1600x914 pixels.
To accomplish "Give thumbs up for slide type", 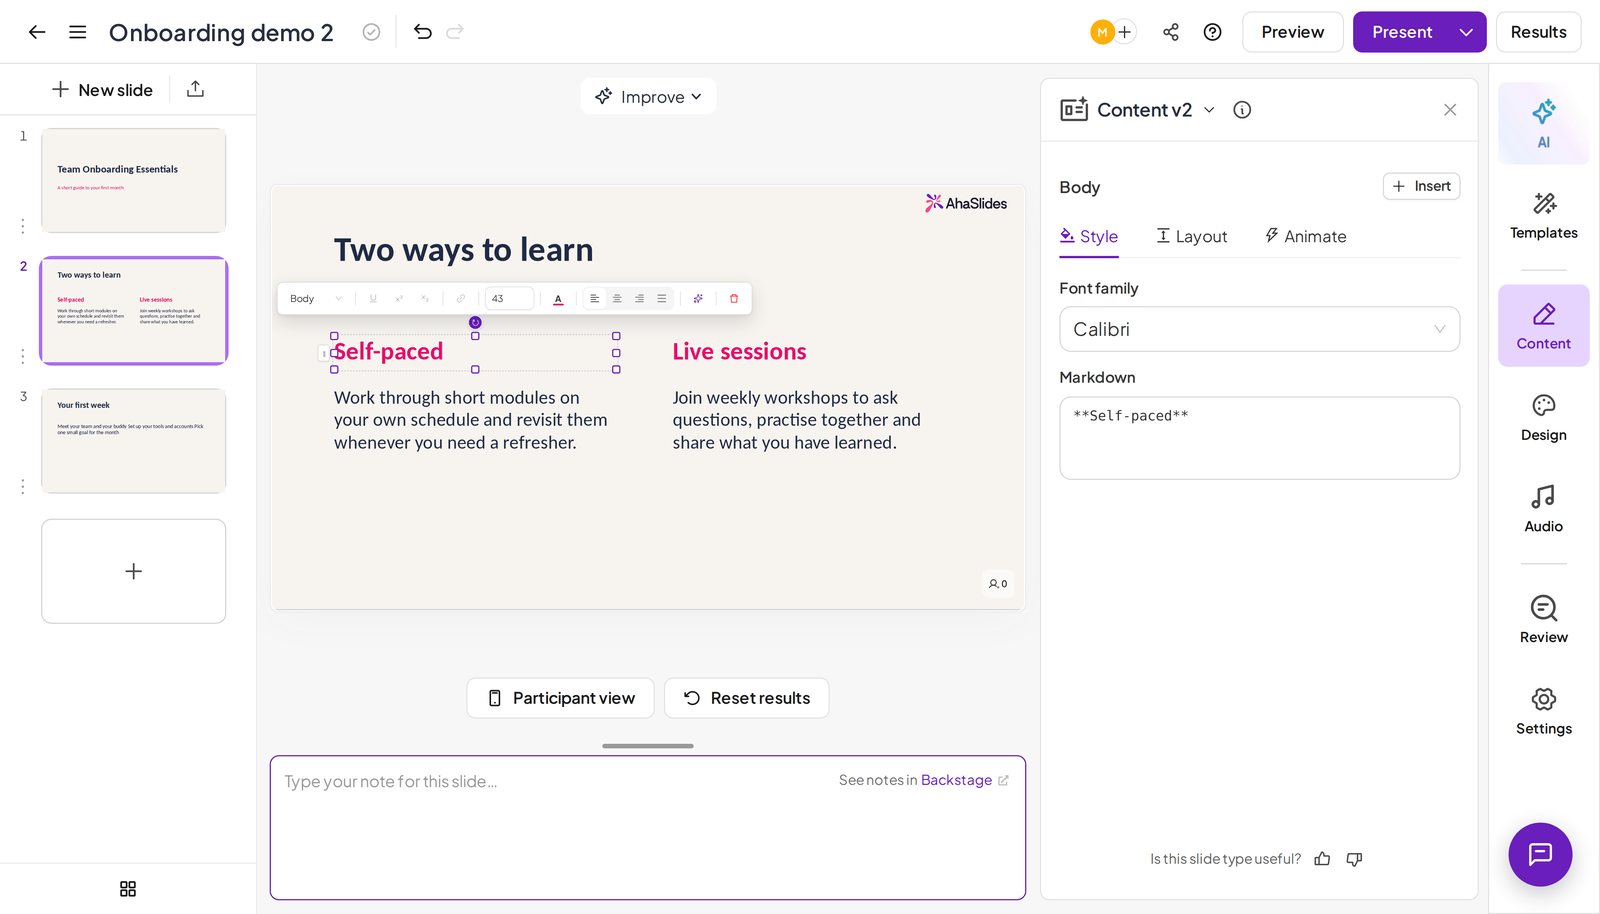I will pos(1322,859).
